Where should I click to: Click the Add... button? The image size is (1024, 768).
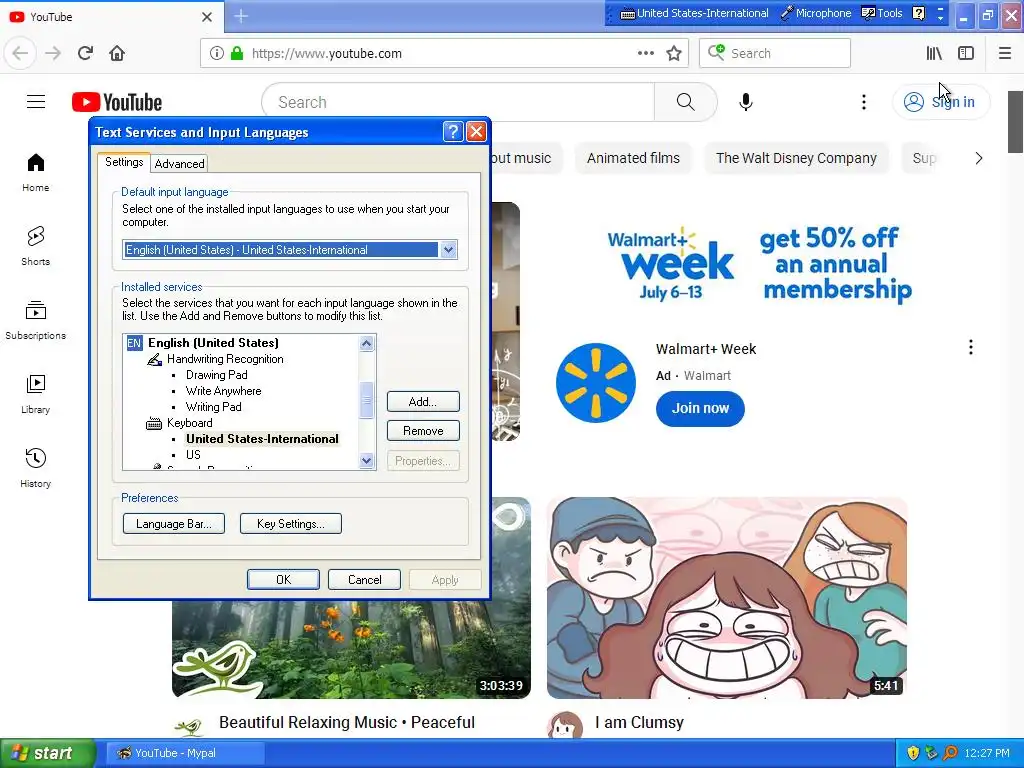pos(423,402)
